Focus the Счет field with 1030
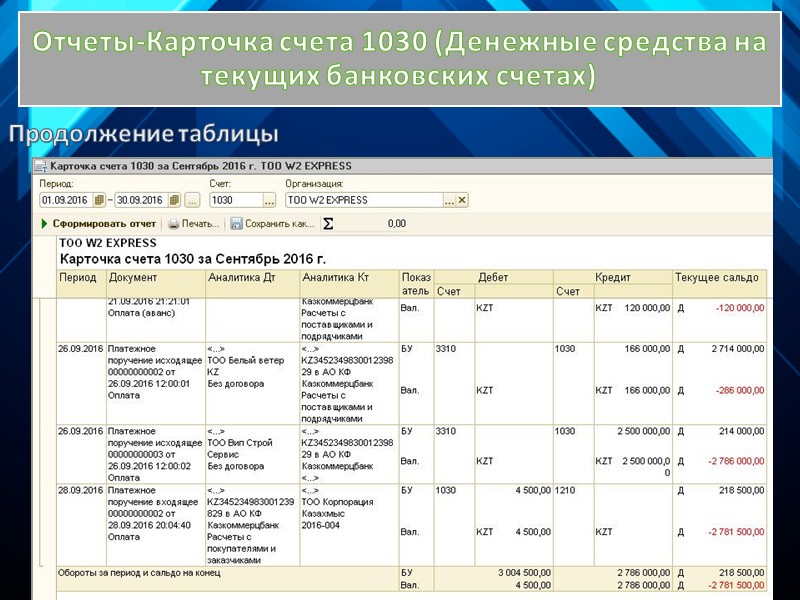The width and height of the screenshot is (800, 600). coord(236,200)
